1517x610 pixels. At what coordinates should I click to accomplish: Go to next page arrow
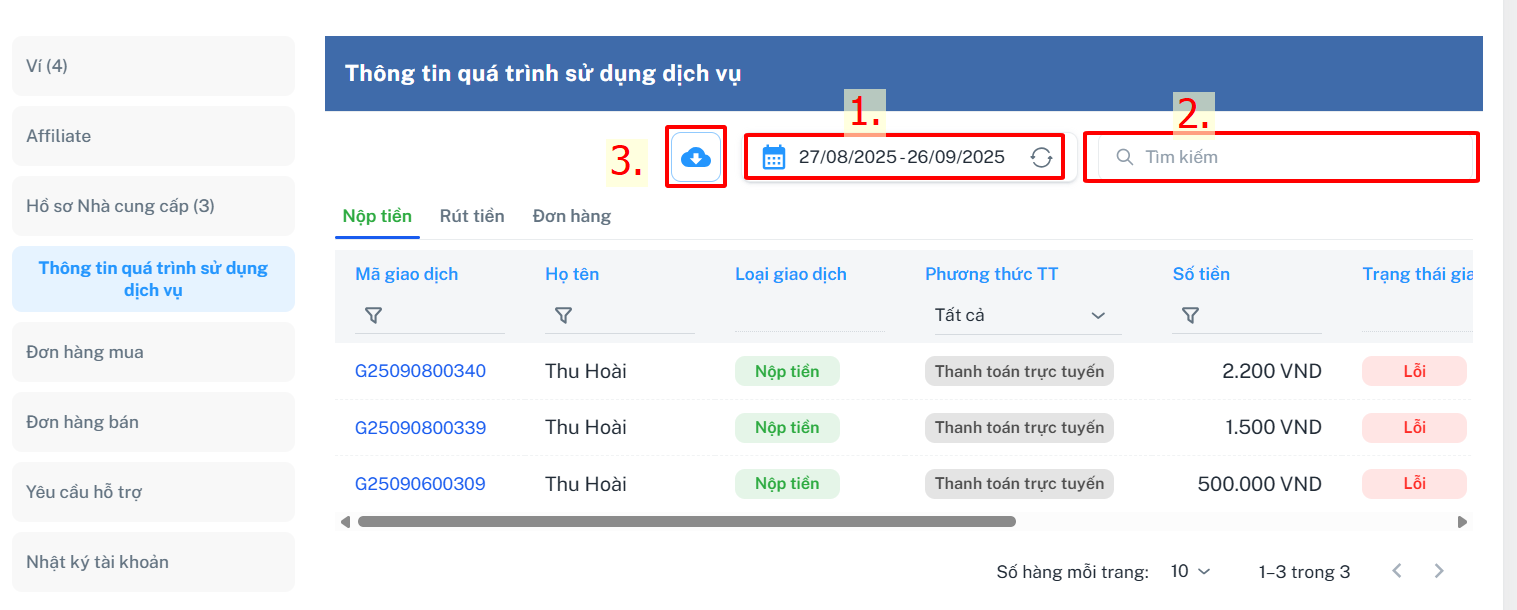pos(1439,571)
